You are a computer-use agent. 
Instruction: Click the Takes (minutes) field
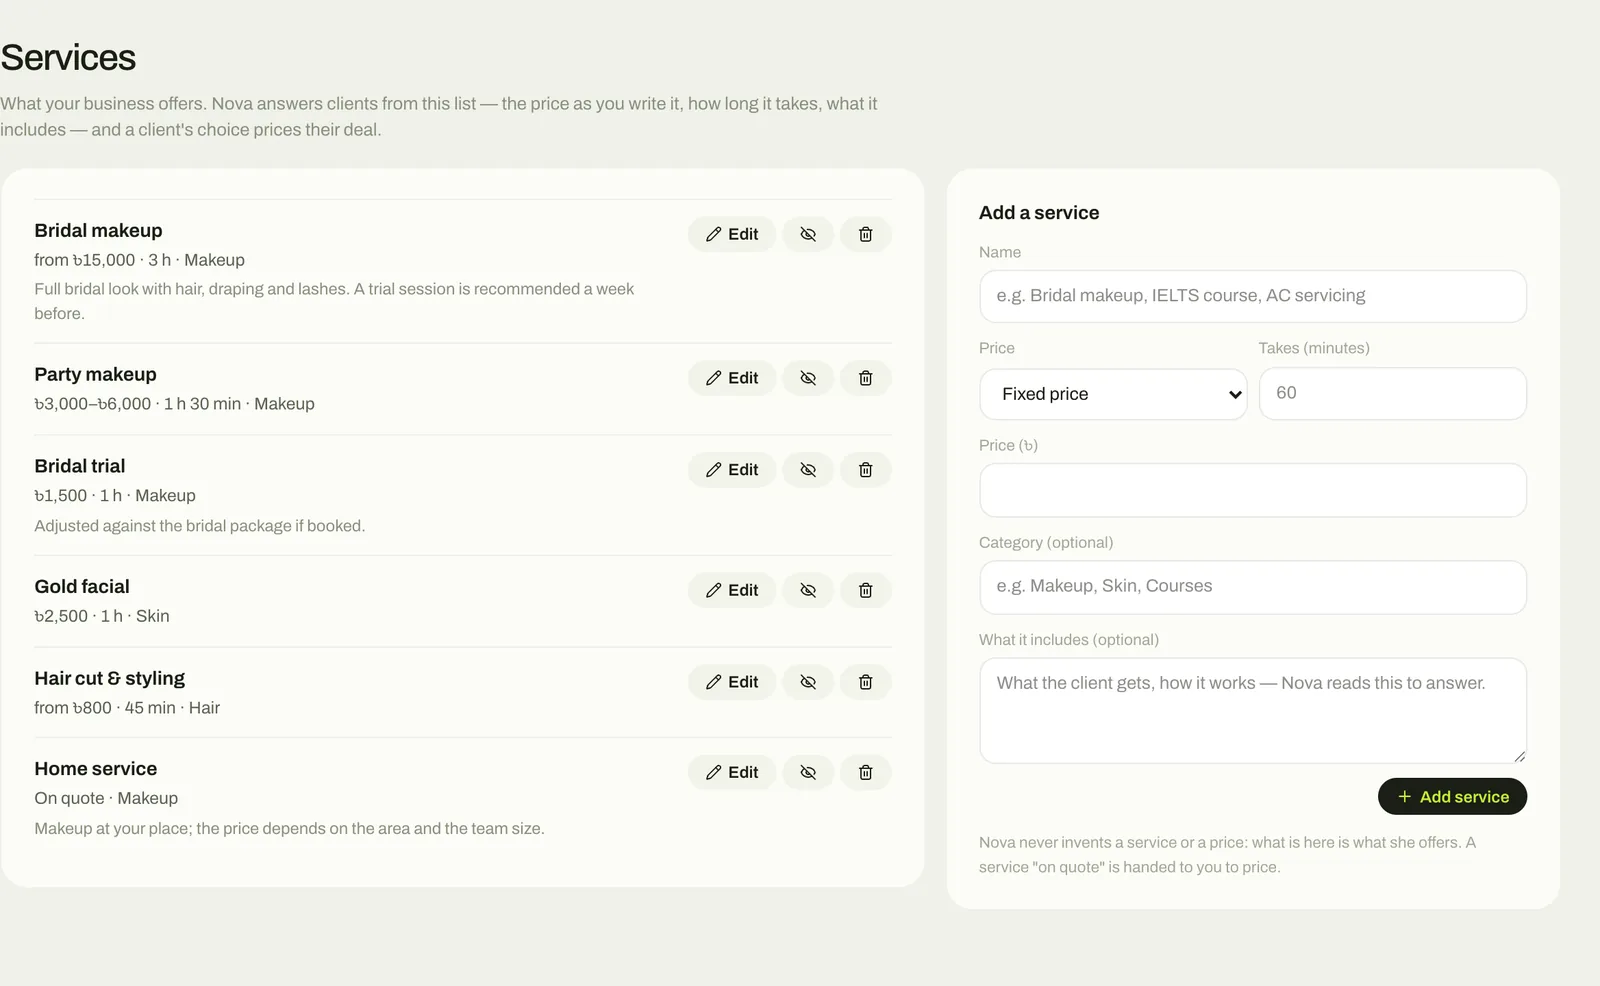click(1393, 393)
